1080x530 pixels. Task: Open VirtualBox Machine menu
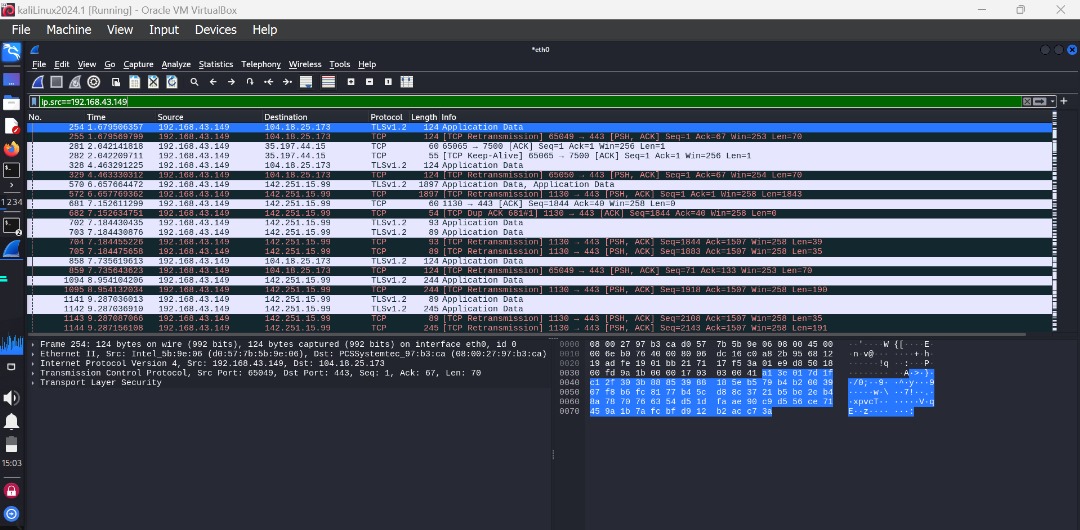(x=69, y=30)
